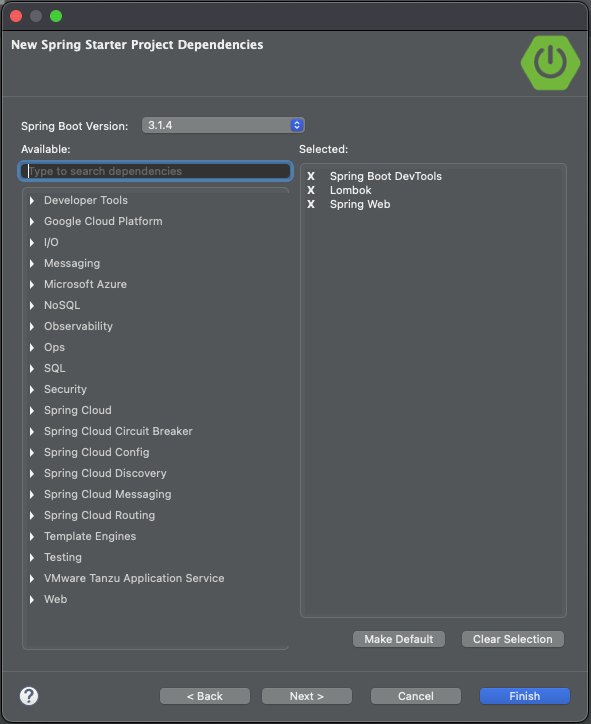This screenshot has height=724, width=591.
Task: Expand the Web category triangle
Action: point(32,599)
